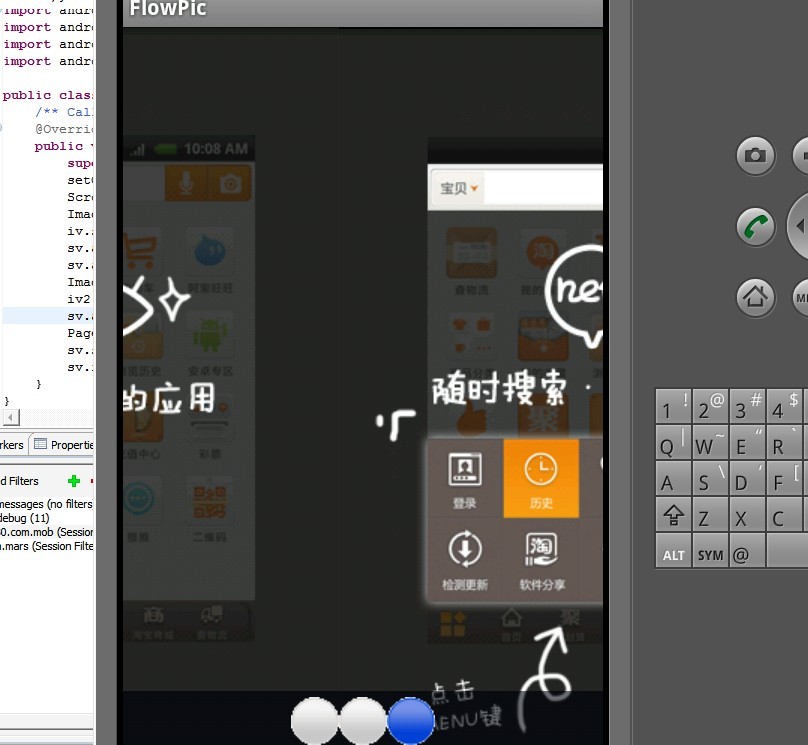Click keyboard key 2 @

point(711,406)
